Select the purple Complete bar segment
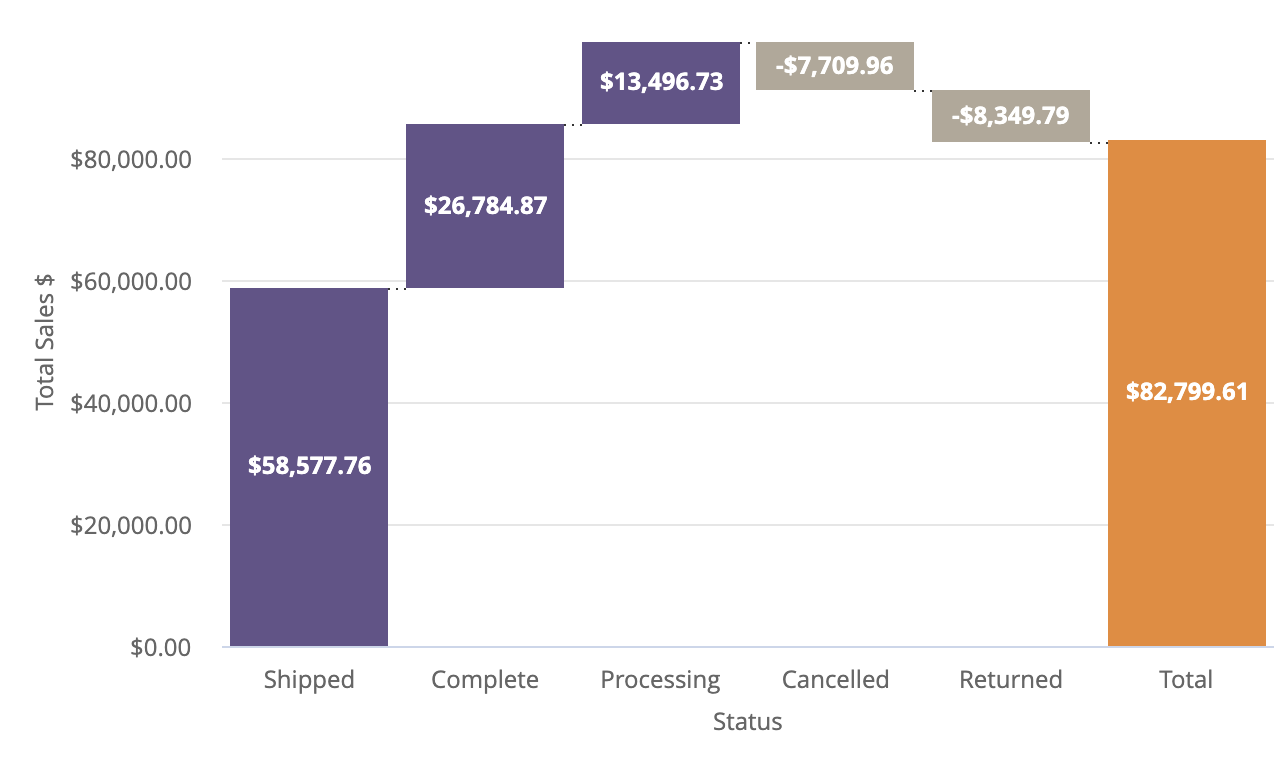Viewport: 1288px width, 760px height. pos(485,250)
